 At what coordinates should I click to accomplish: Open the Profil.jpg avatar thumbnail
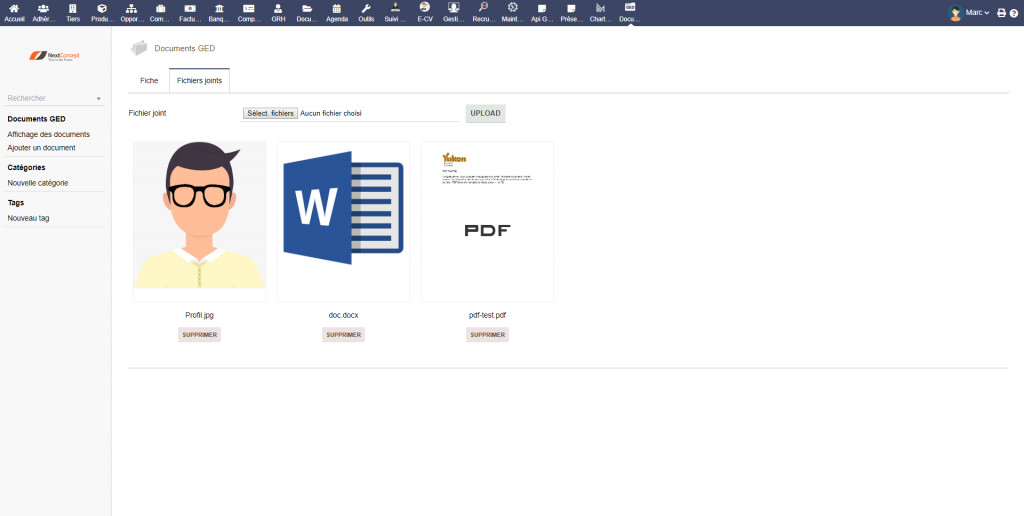click(x=199, y=221)
